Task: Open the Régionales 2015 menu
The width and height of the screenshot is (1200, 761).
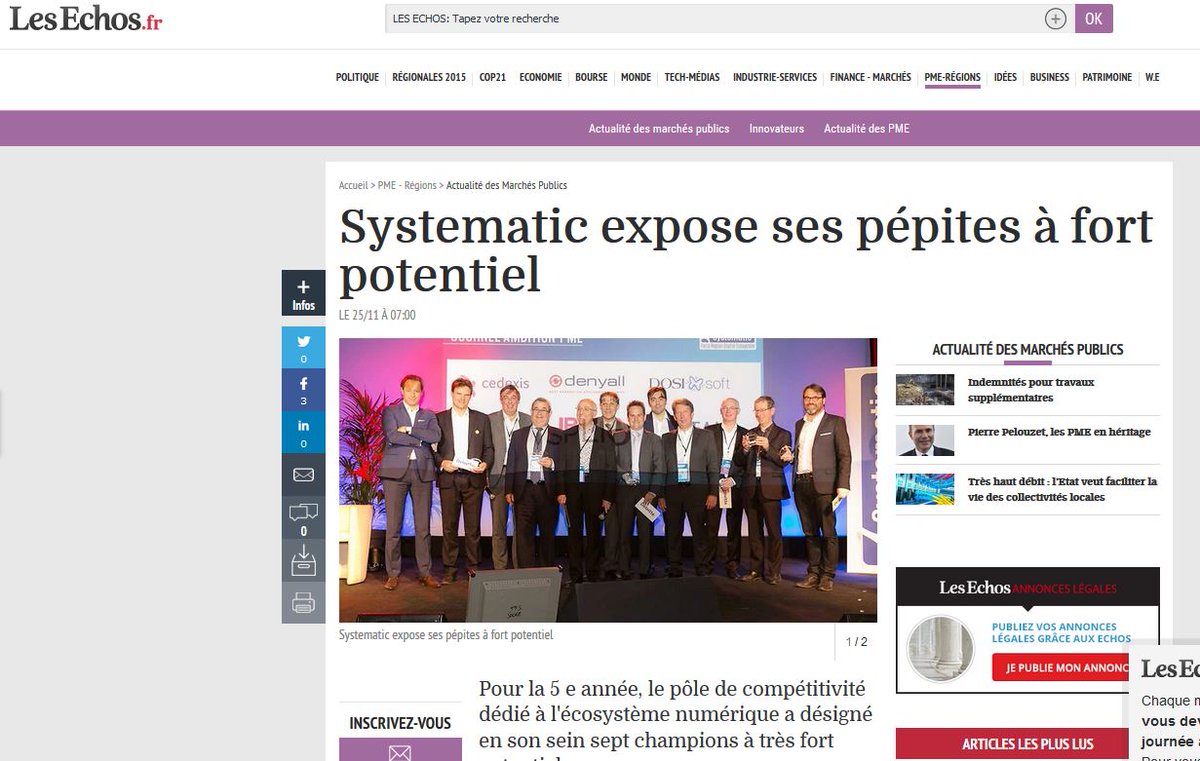Action: click(x=429, y=77)
